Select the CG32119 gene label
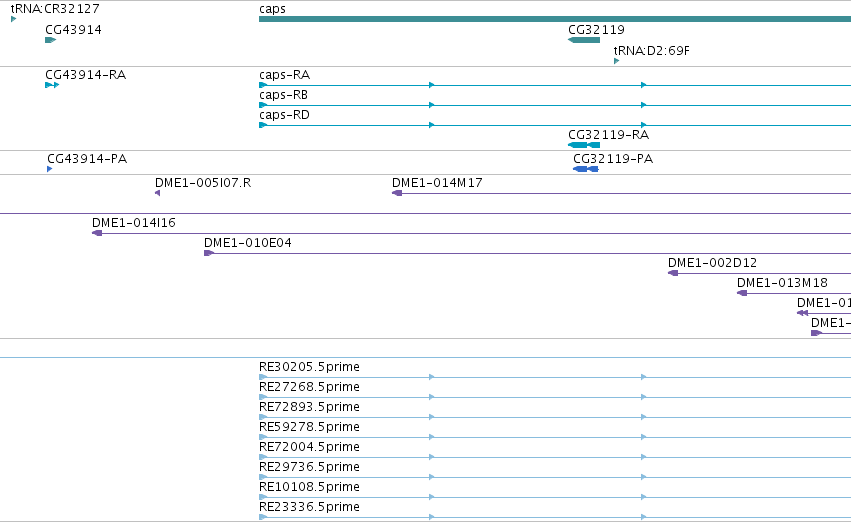This screenshot has width=851, height=522. (596, 29)
